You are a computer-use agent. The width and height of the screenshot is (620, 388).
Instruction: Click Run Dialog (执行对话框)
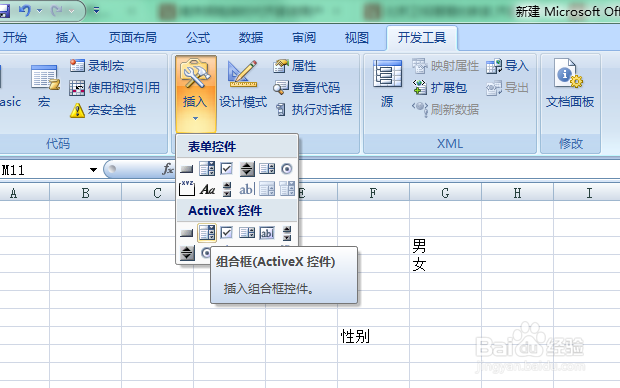313,110
